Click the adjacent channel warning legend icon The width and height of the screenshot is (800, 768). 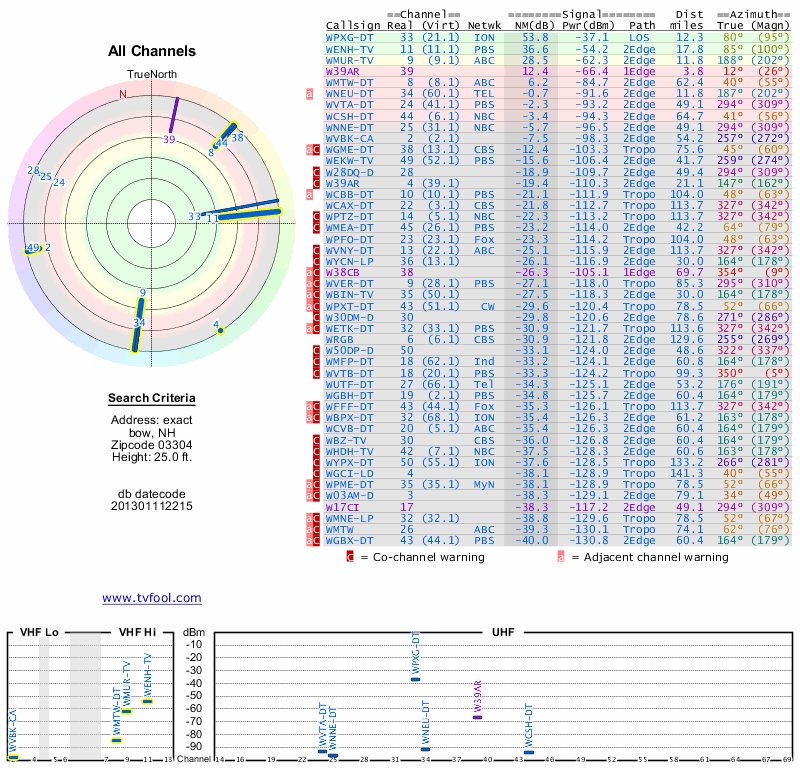click(561, 557)
